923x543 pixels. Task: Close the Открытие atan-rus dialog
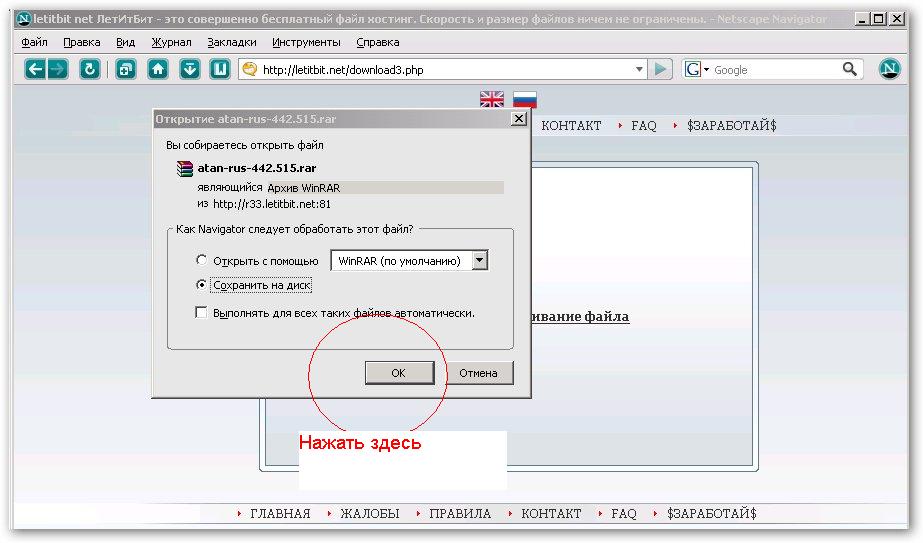518,119
